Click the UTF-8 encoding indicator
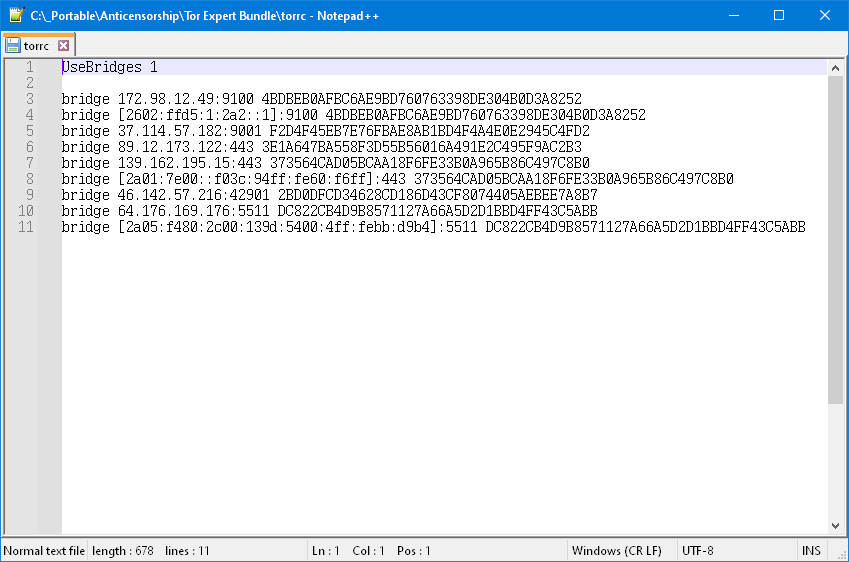The height and width of the screenshot is (562, 849). click(x=697, y=551)
